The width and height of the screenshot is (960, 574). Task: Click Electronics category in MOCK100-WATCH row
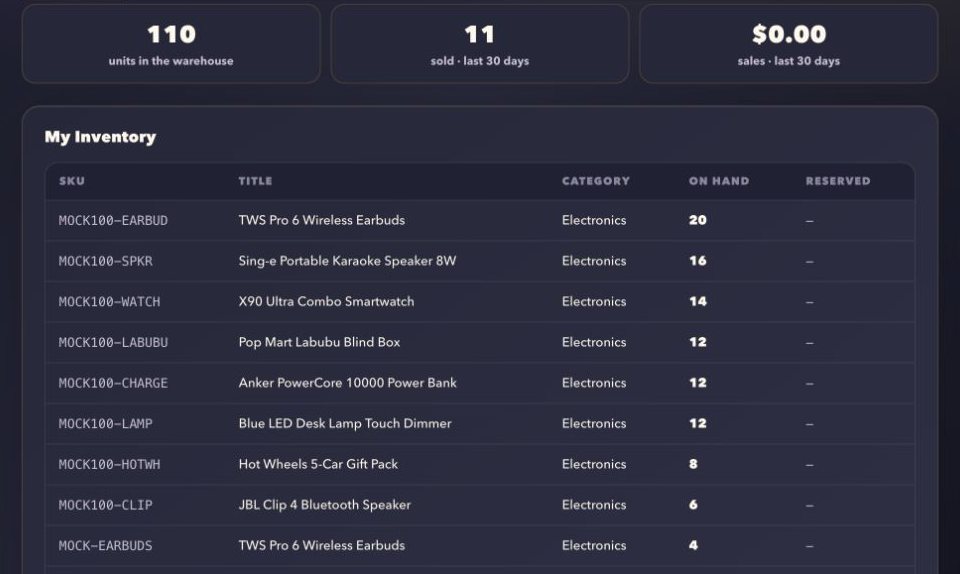[x=594, y=301]
